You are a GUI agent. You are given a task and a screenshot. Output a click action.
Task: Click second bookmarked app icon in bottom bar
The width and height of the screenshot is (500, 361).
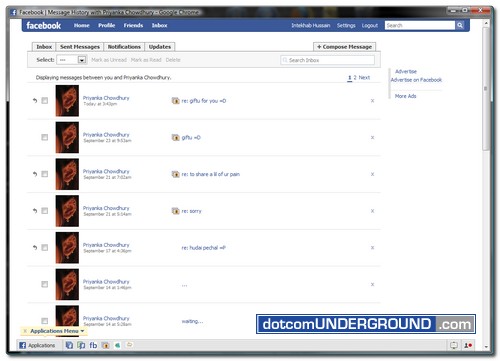click(x=81, y=345)
